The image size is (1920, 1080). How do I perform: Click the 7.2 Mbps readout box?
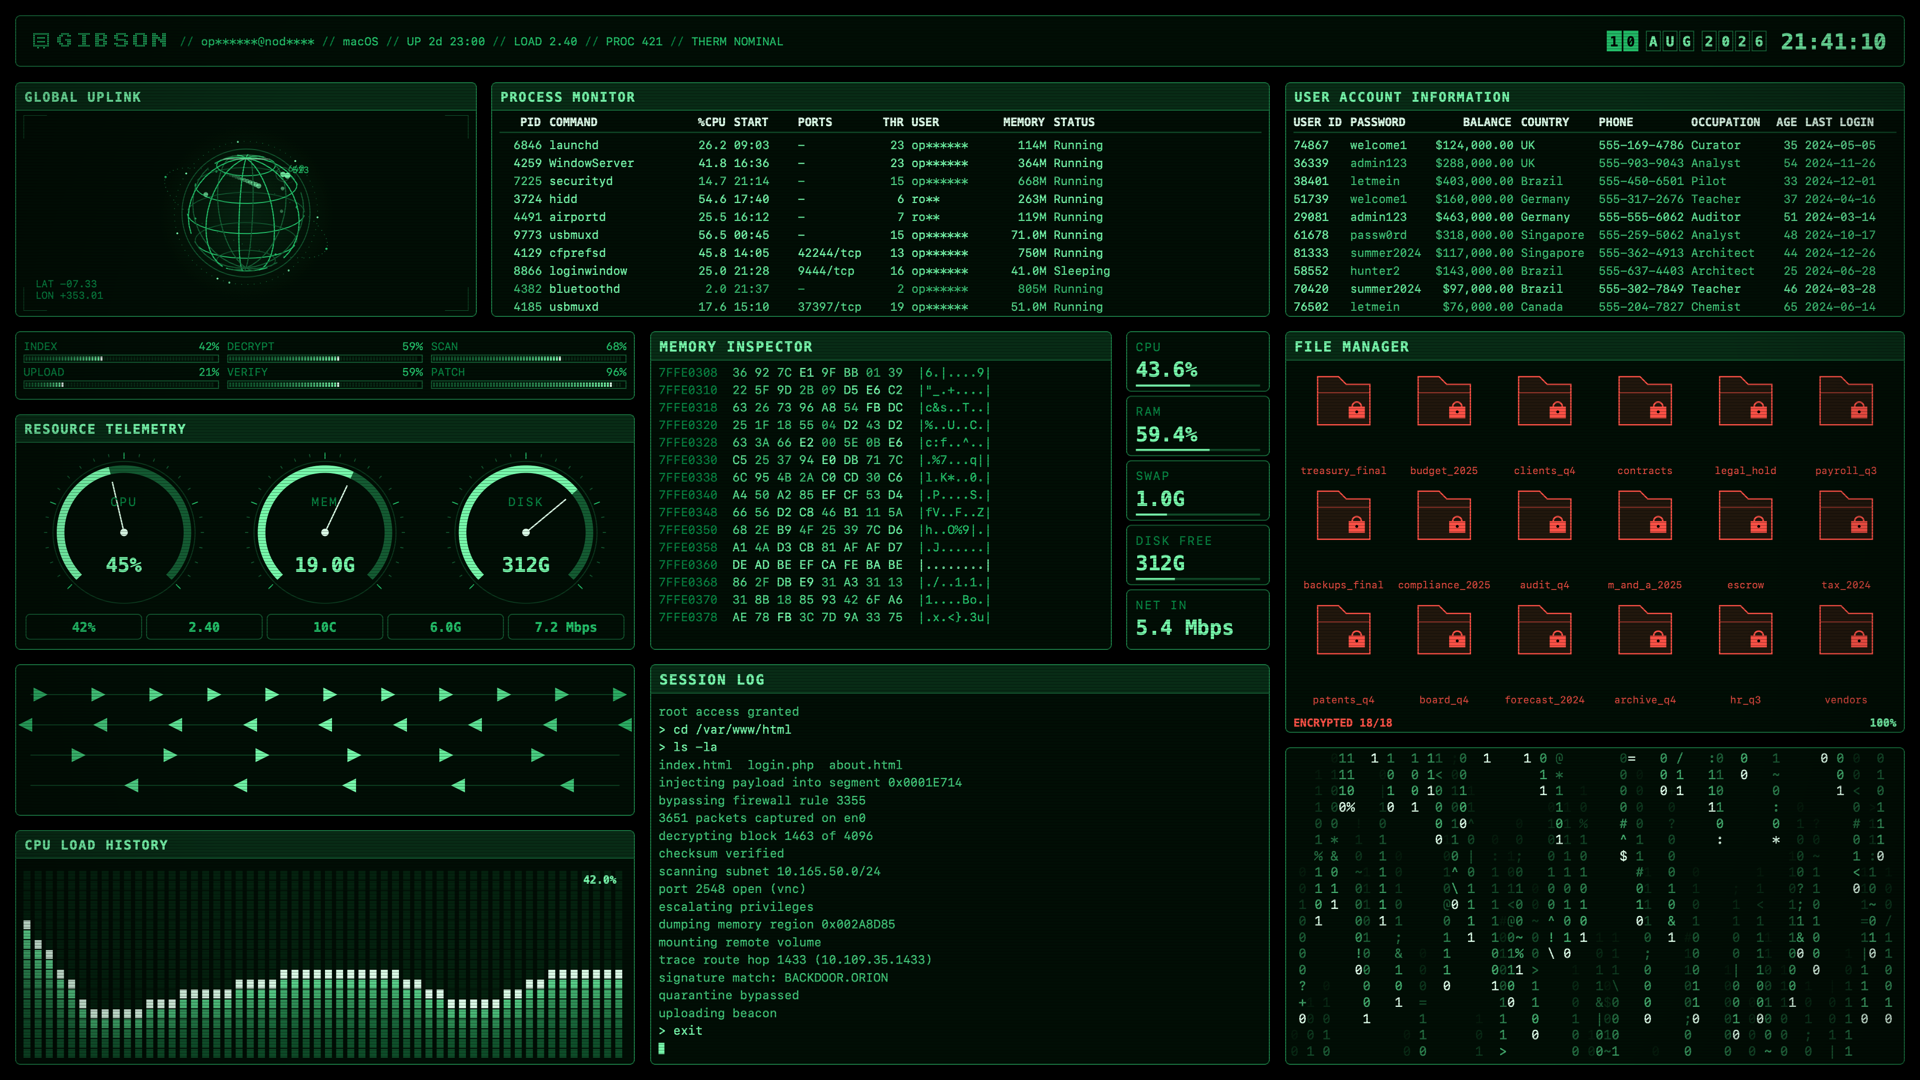coord(566,627)
